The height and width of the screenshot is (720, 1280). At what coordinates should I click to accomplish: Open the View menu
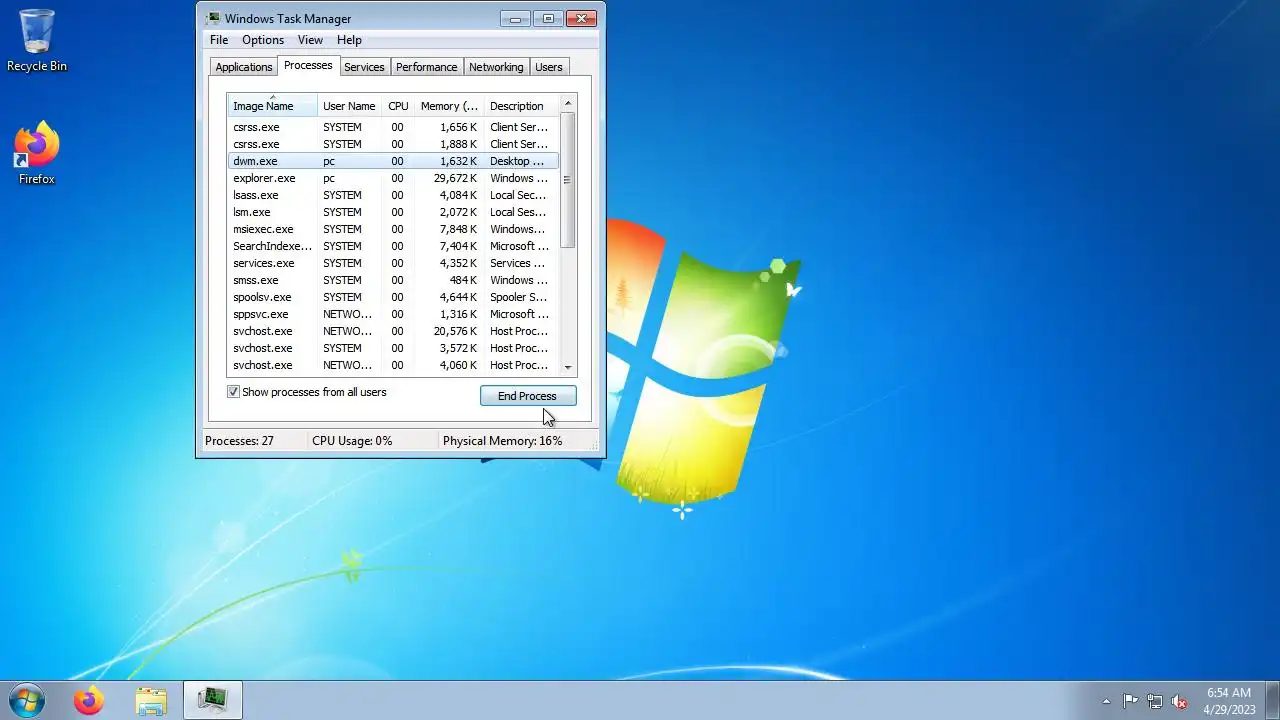[310, 40]
